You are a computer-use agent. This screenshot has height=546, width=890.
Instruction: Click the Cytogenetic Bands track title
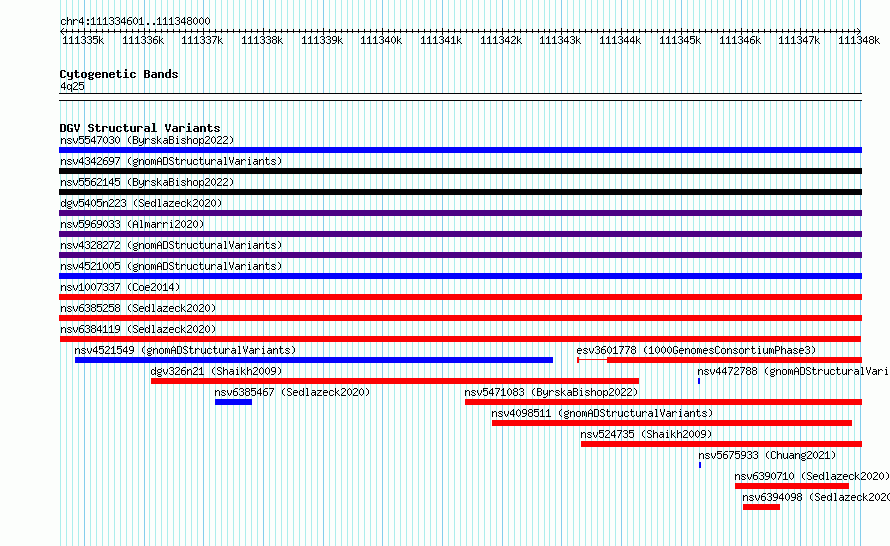pyautogui.click(x=119, y=74)
